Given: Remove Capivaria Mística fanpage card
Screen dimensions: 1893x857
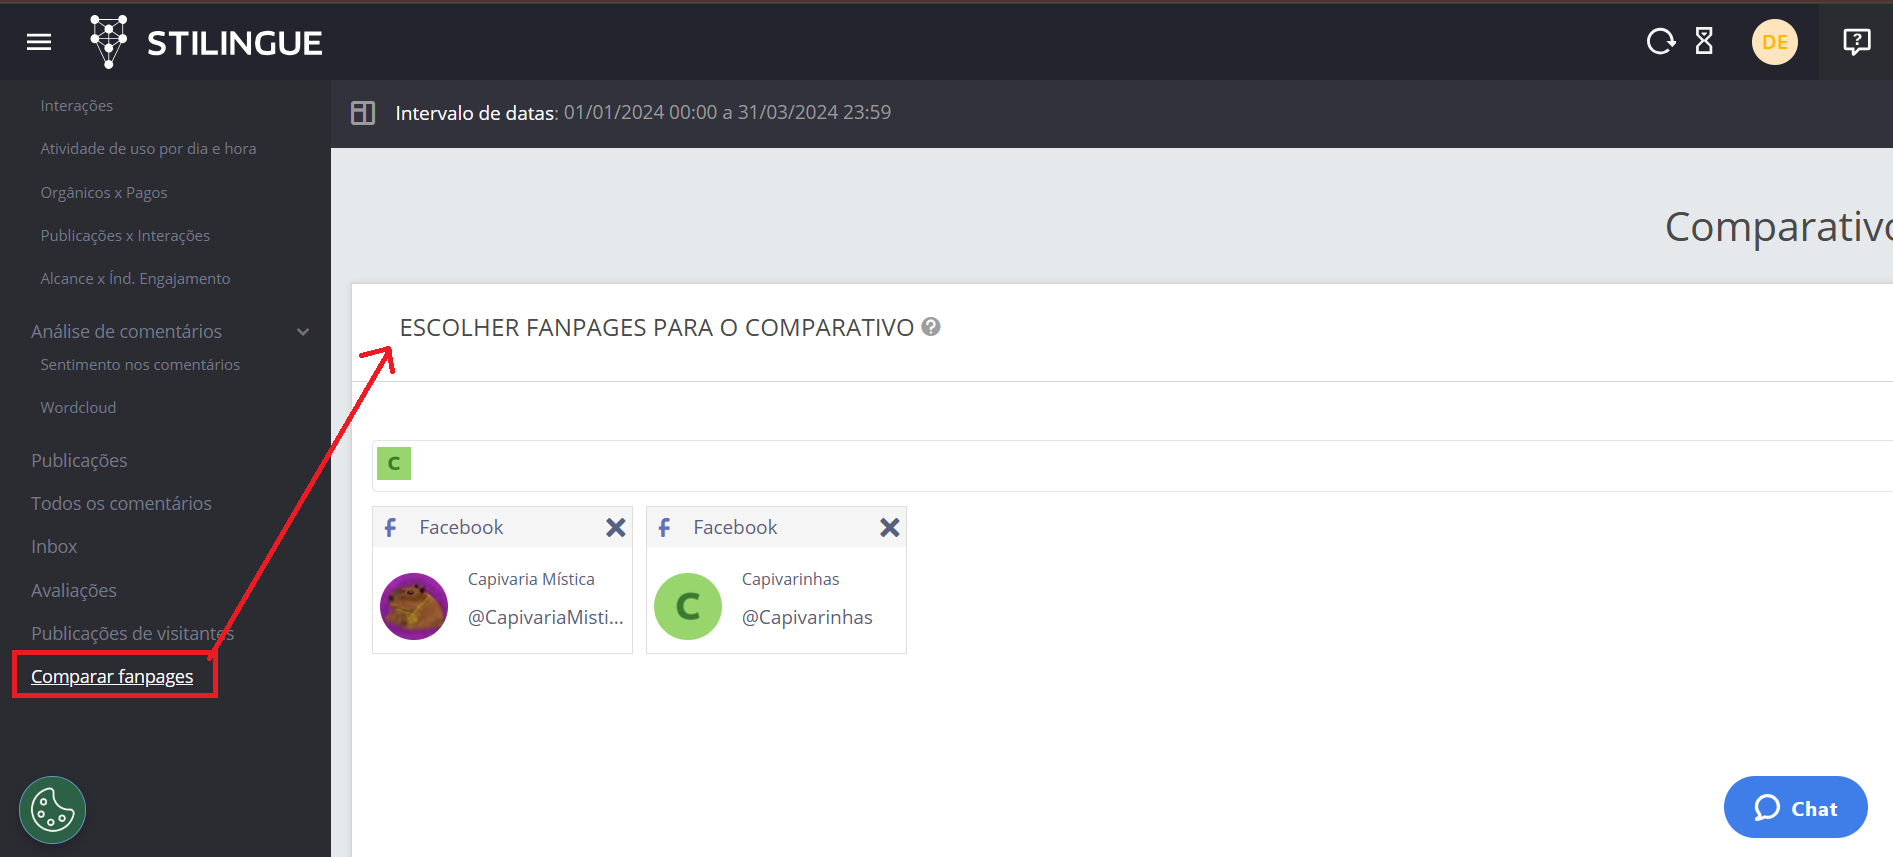Looking at the screenshot, I should pos(616,527).
